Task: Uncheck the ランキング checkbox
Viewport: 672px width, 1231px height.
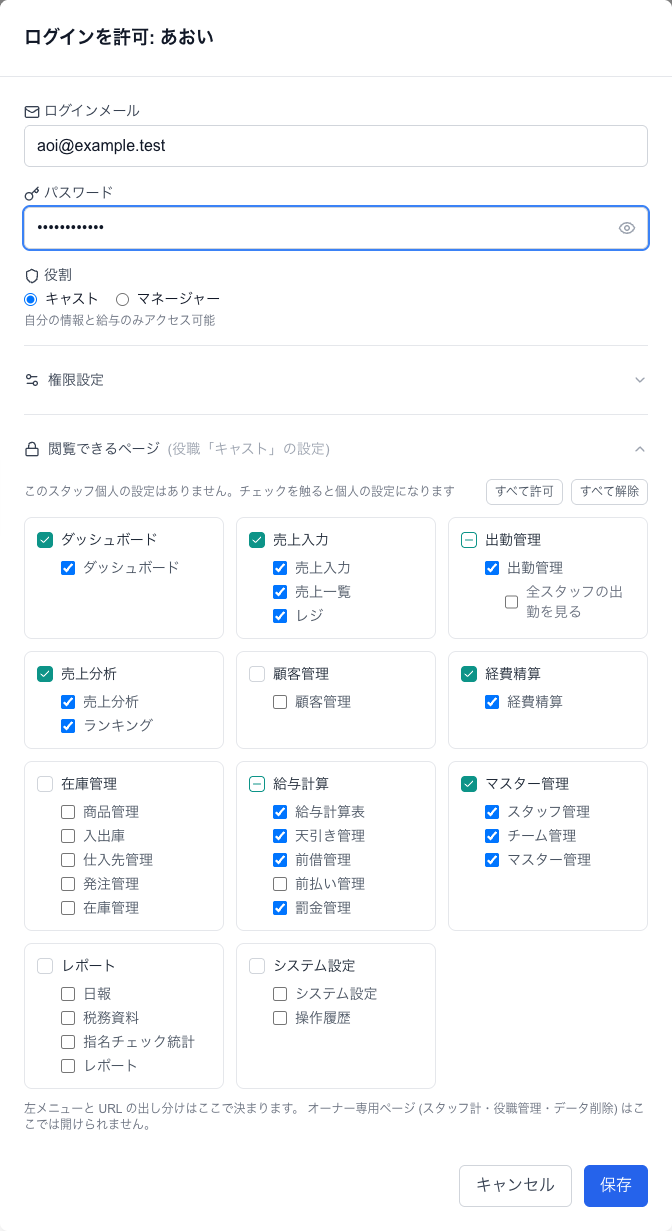Action: (x=68, y=726)
